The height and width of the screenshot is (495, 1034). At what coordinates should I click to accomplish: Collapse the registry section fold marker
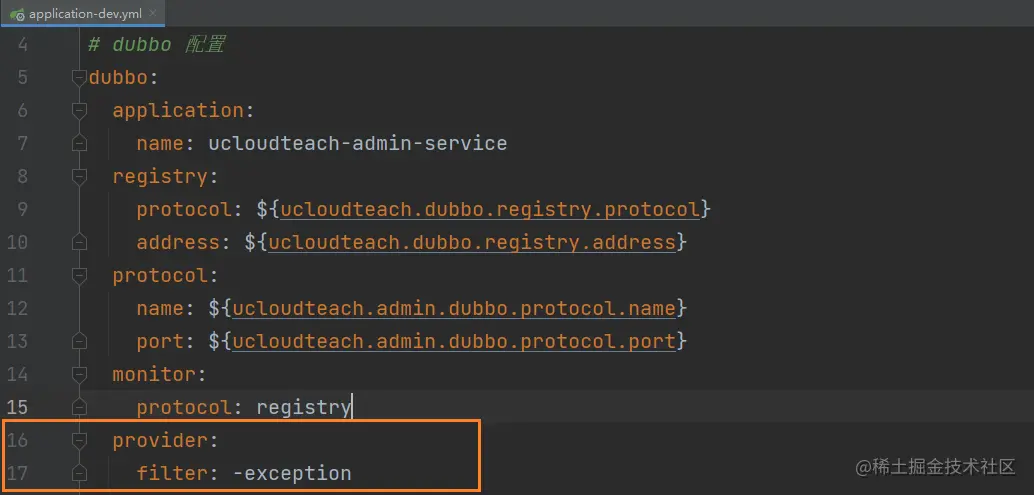[80, 176]
